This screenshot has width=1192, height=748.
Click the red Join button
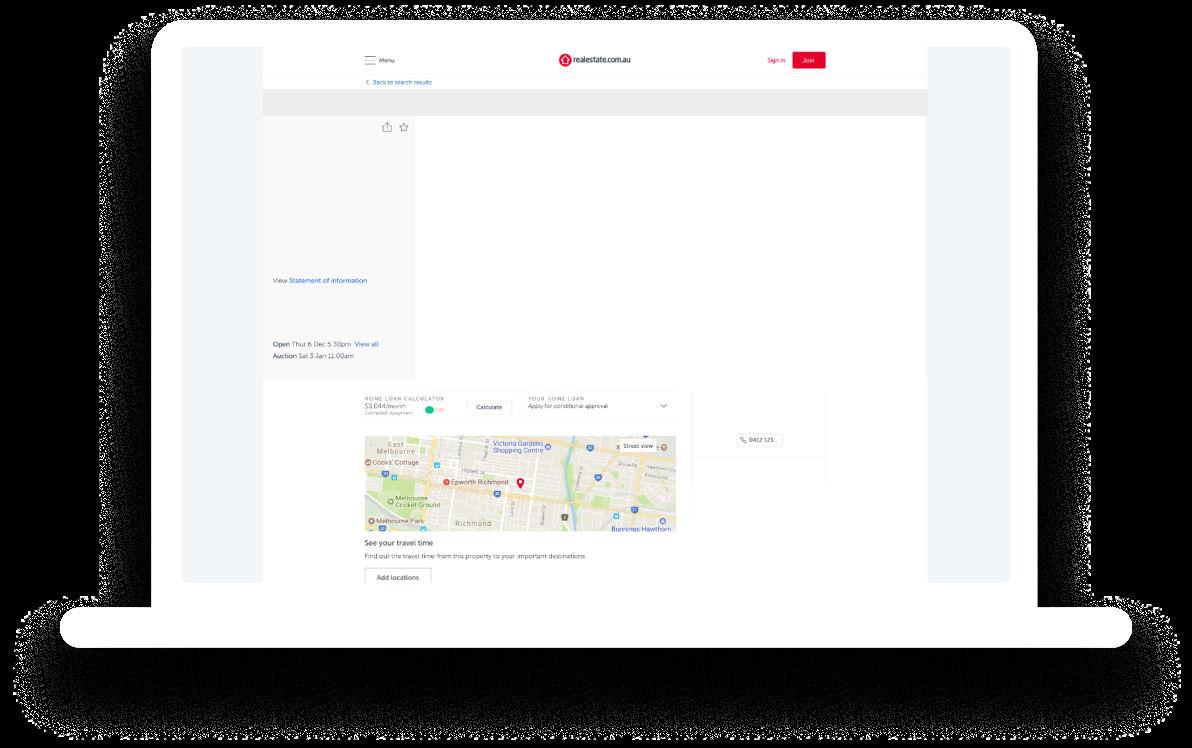click(x=808, y=60)
